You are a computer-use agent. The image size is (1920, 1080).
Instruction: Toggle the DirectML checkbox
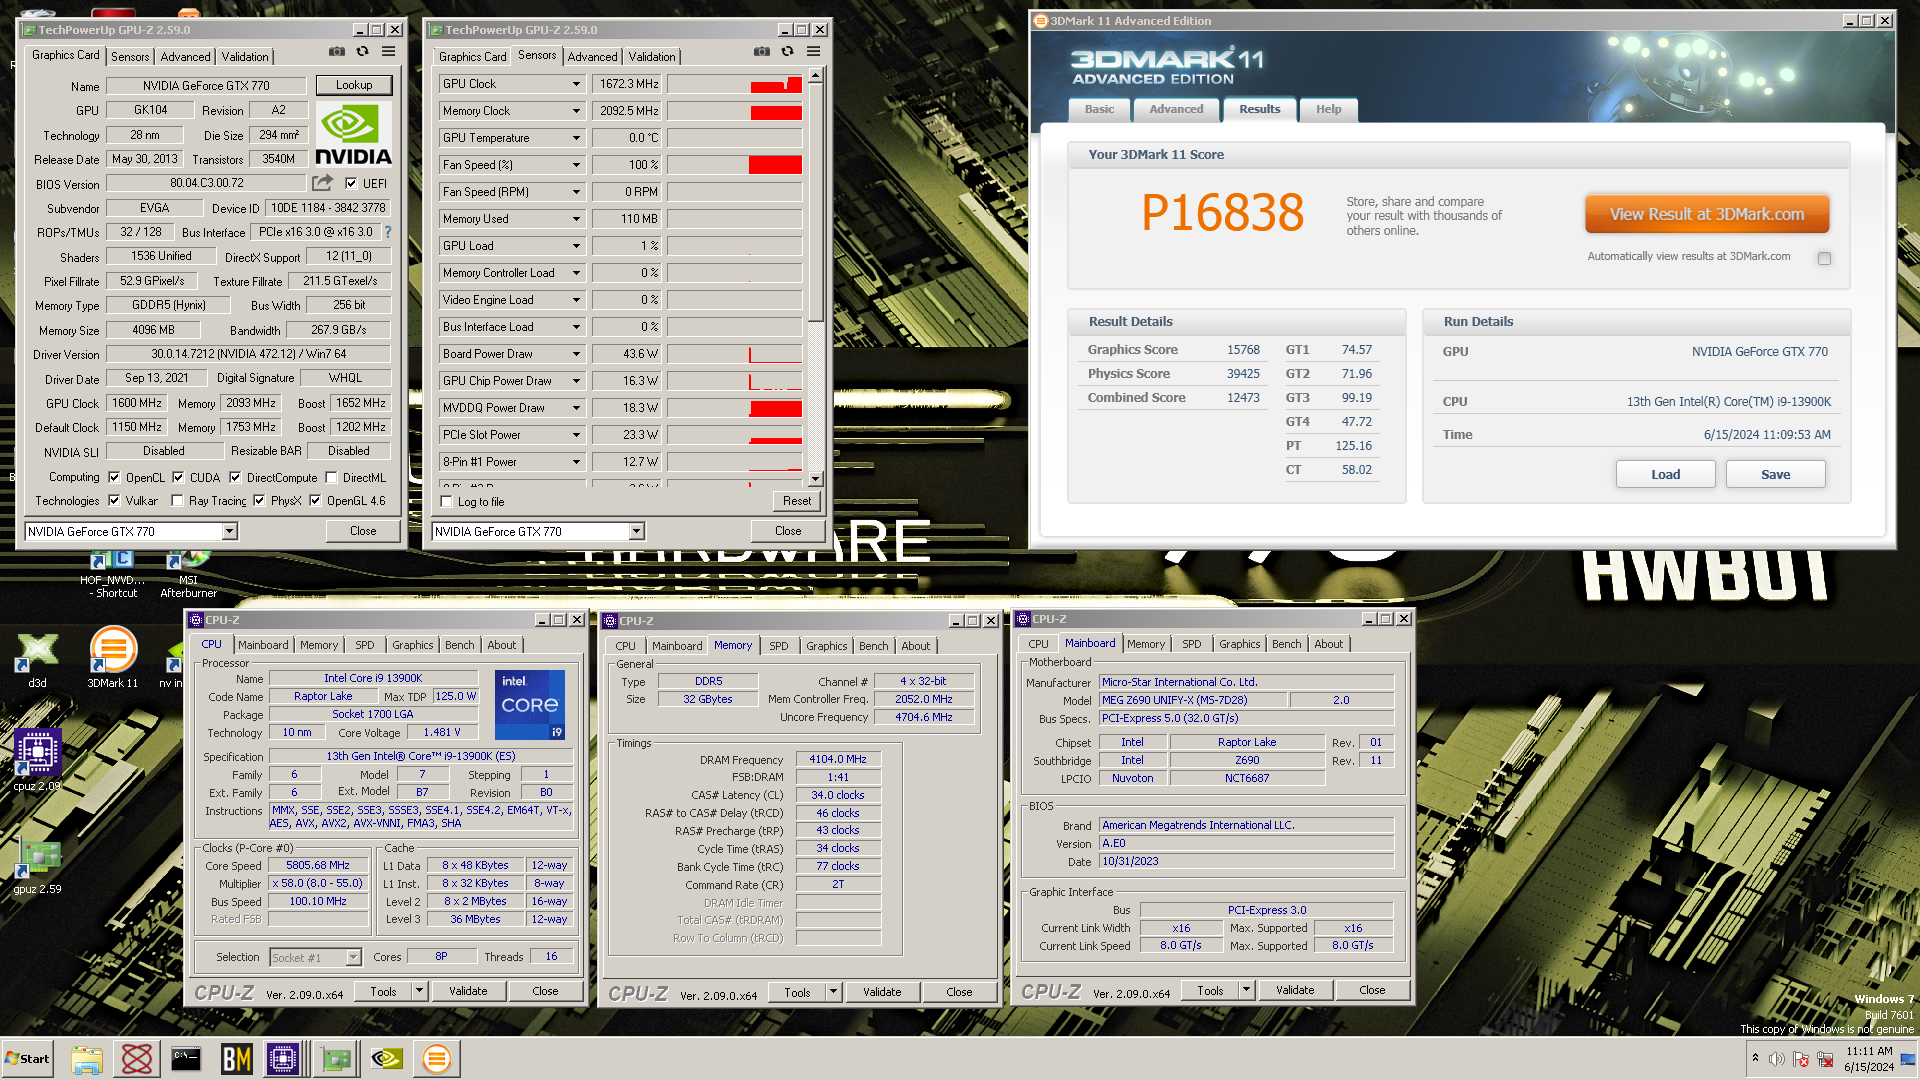[x=331, y=477]
